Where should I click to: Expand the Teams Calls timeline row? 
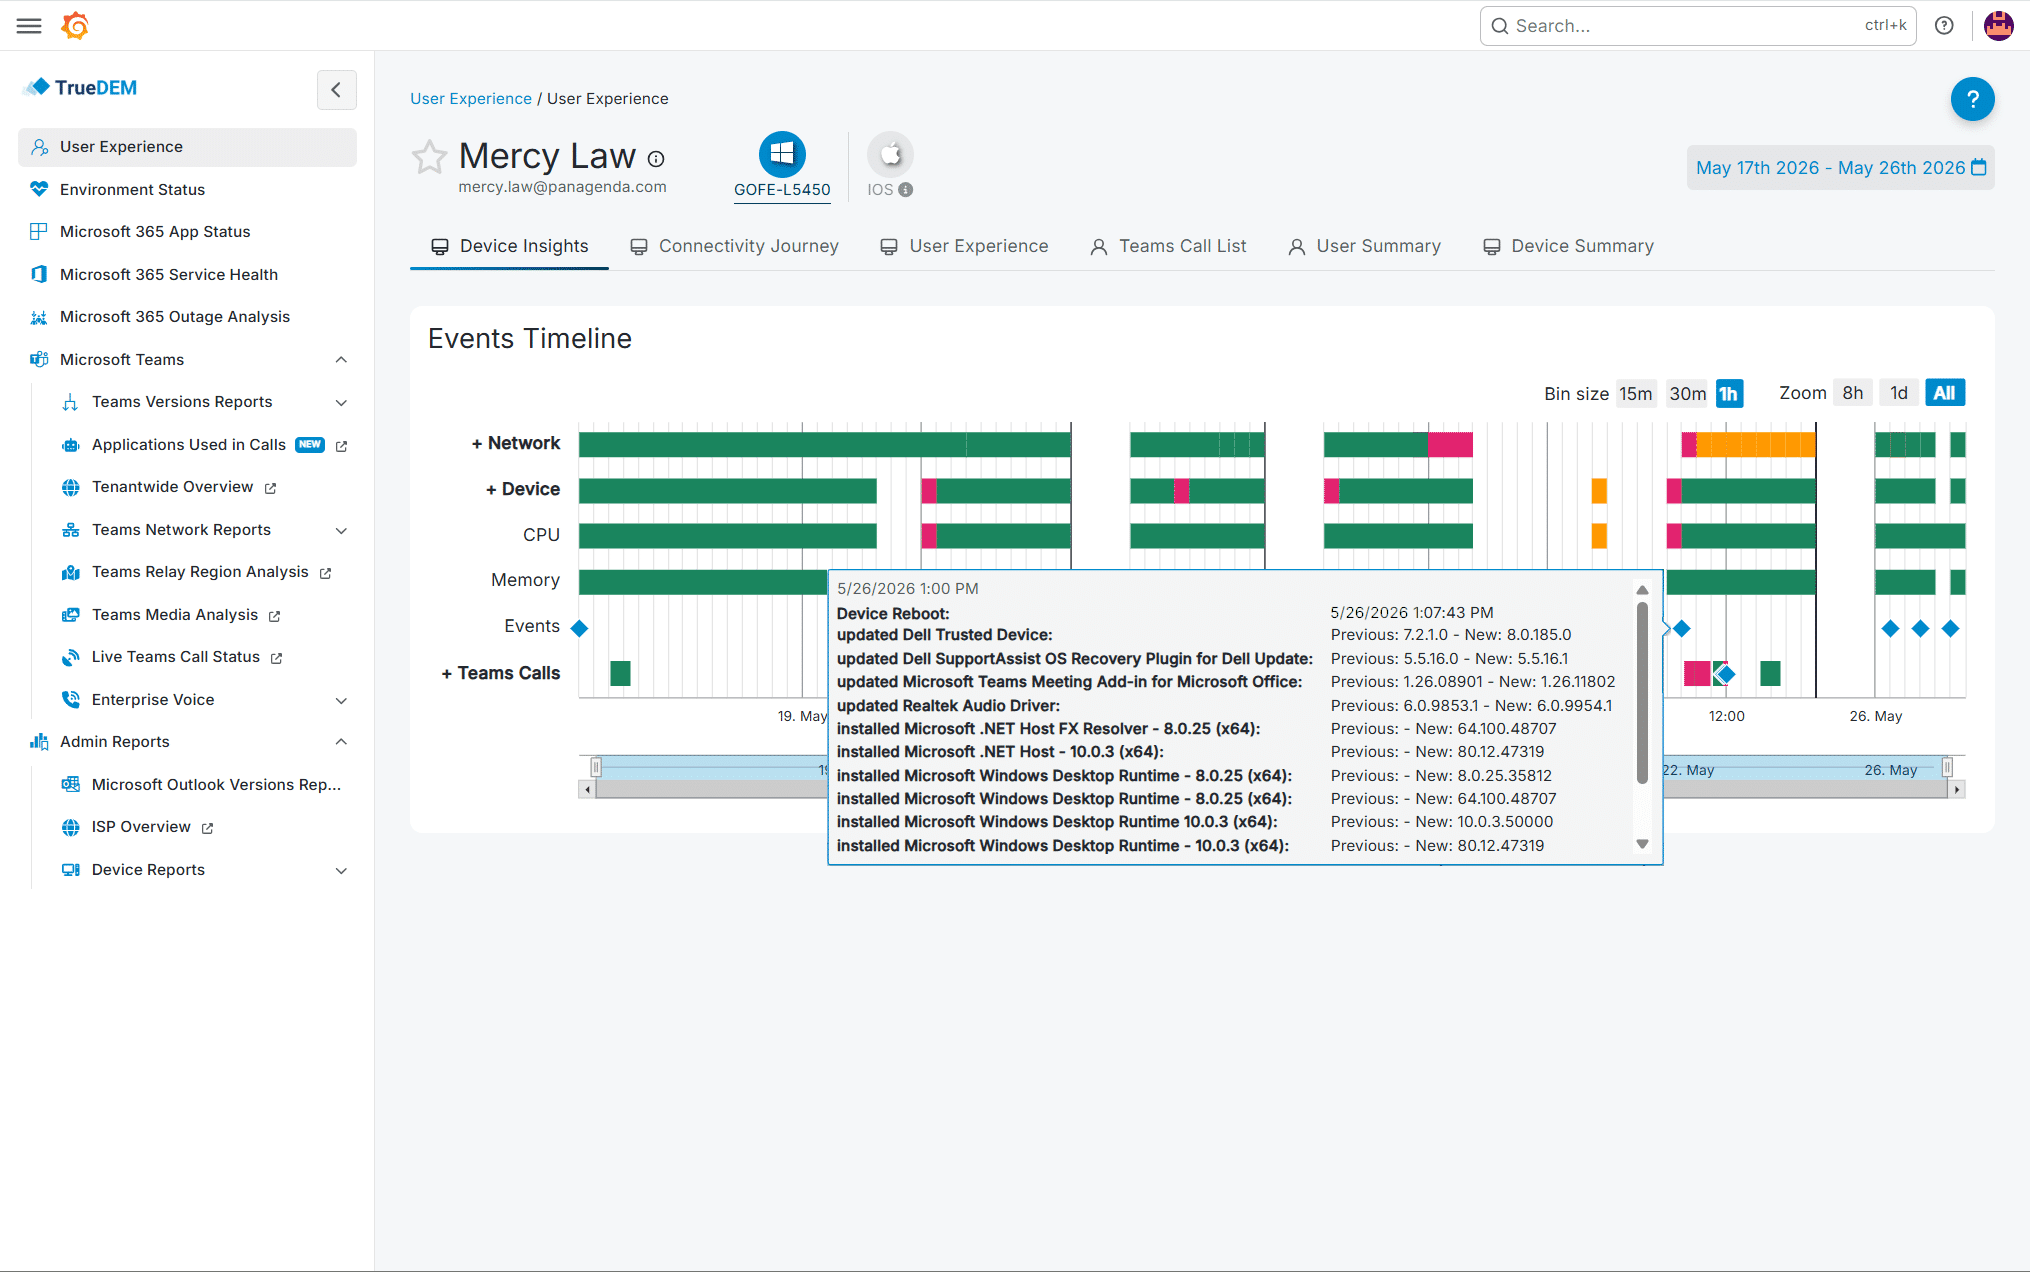501,673
